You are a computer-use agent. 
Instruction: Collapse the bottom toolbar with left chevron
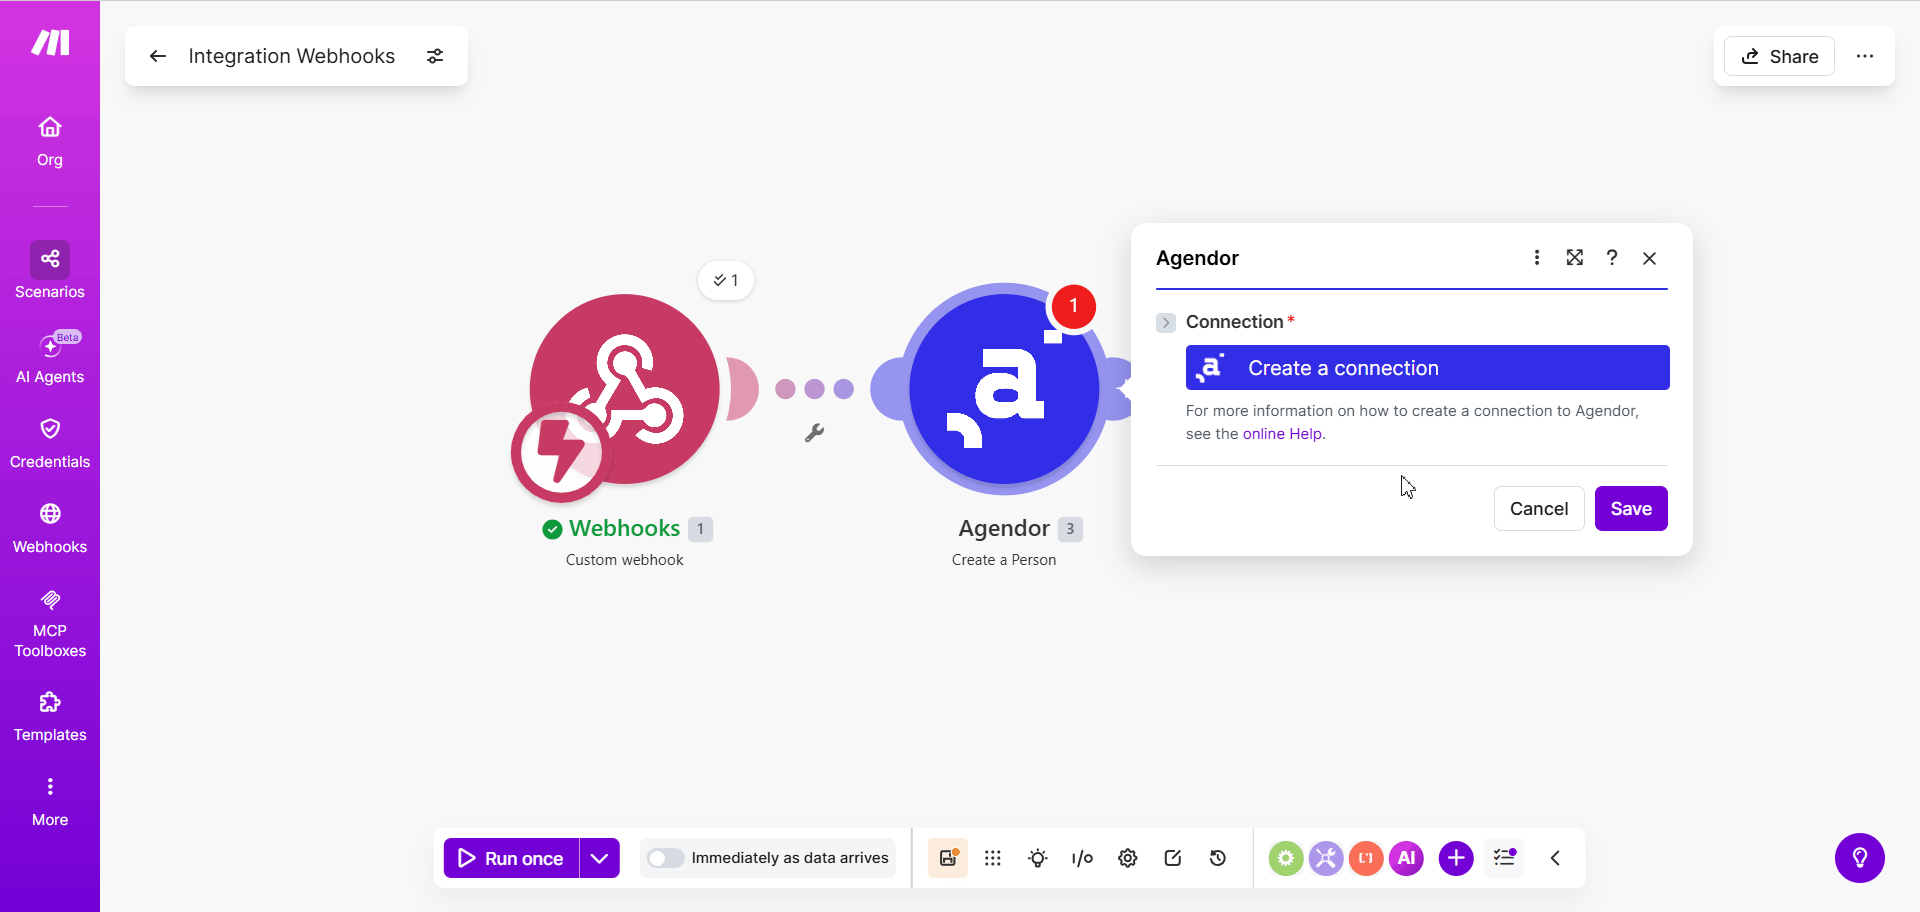click(x=1555, y=858)
